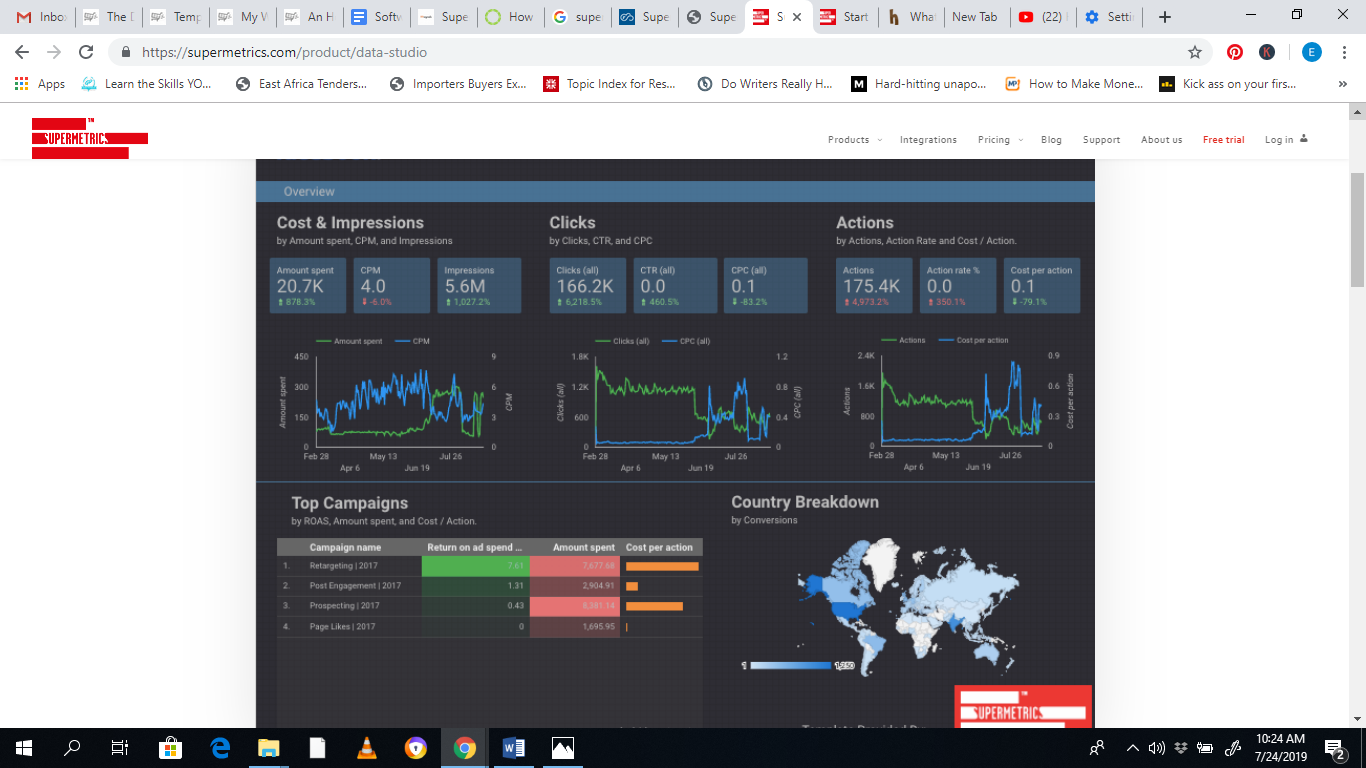The image size is (1366, 768).
Task: Click the browser forward arrow
Action: point(54,52)
